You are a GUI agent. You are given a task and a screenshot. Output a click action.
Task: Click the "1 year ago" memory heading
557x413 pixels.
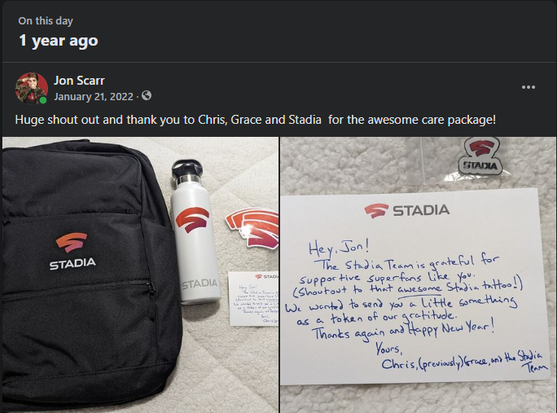click(58, 40)
